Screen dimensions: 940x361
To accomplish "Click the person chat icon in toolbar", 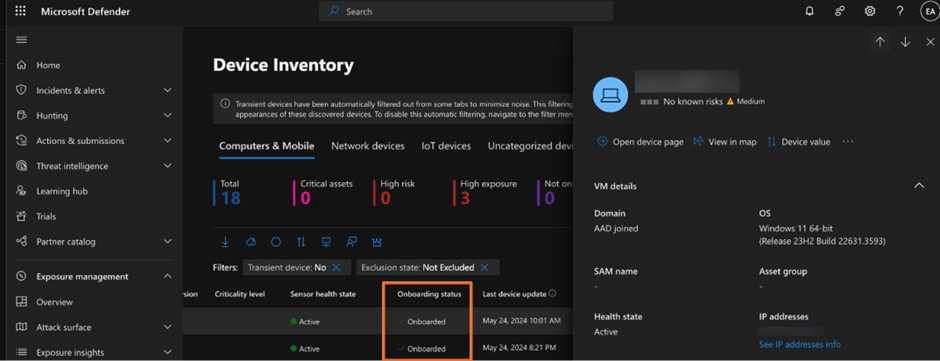I will coord(352,242).
